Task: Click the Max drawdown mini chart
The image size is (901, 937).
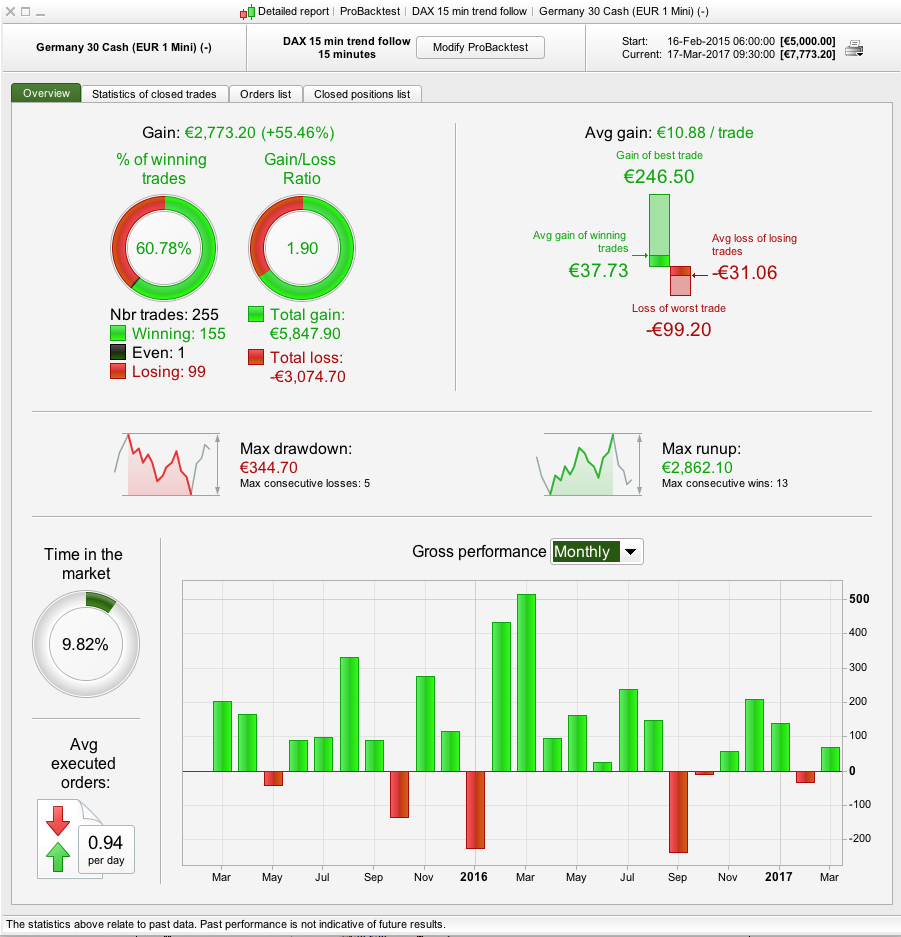Action: pyautogui.click(x=167, y=465)
